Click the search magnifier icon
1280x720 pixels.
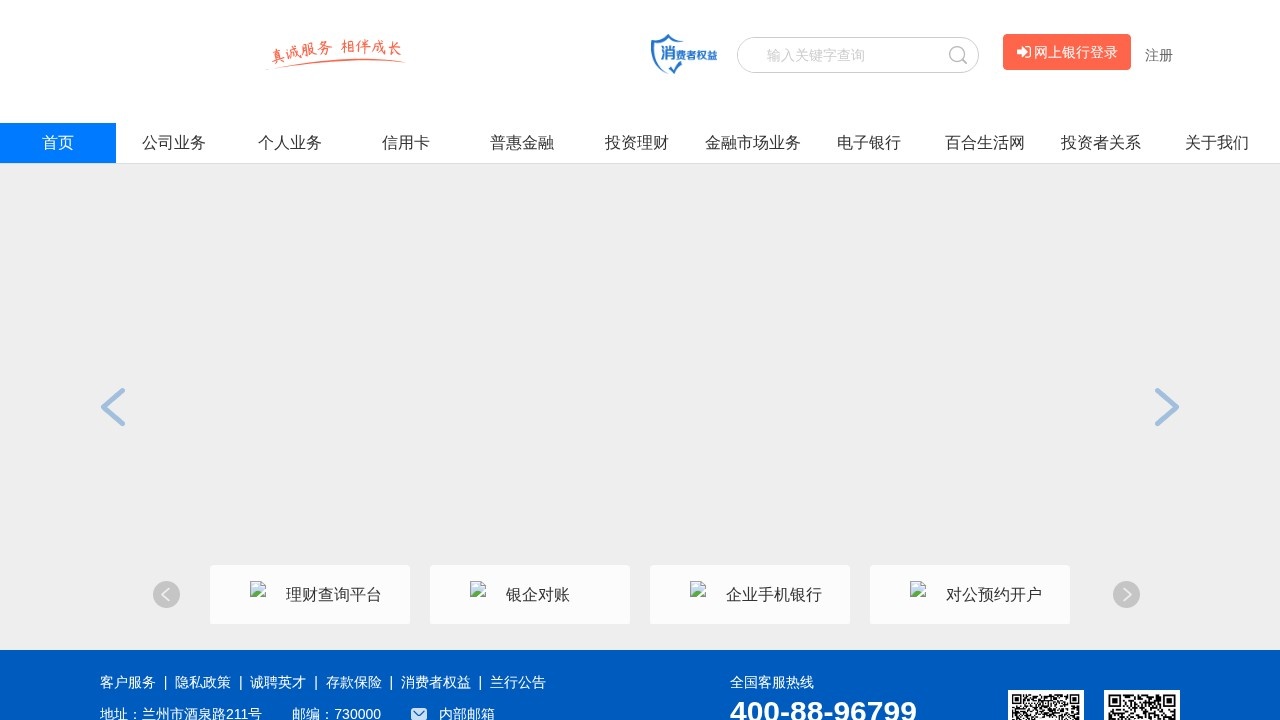[958, 55]
